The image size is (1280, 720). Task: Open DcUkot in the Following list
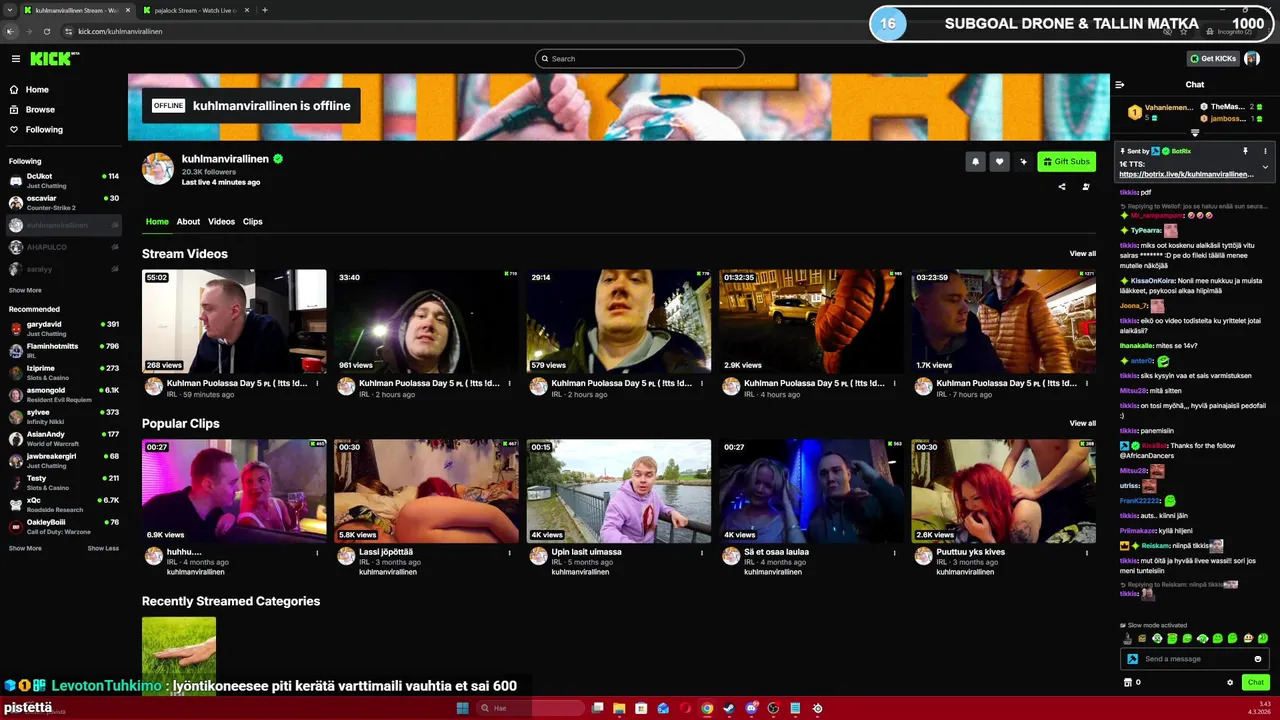click(x=64, y=180)
